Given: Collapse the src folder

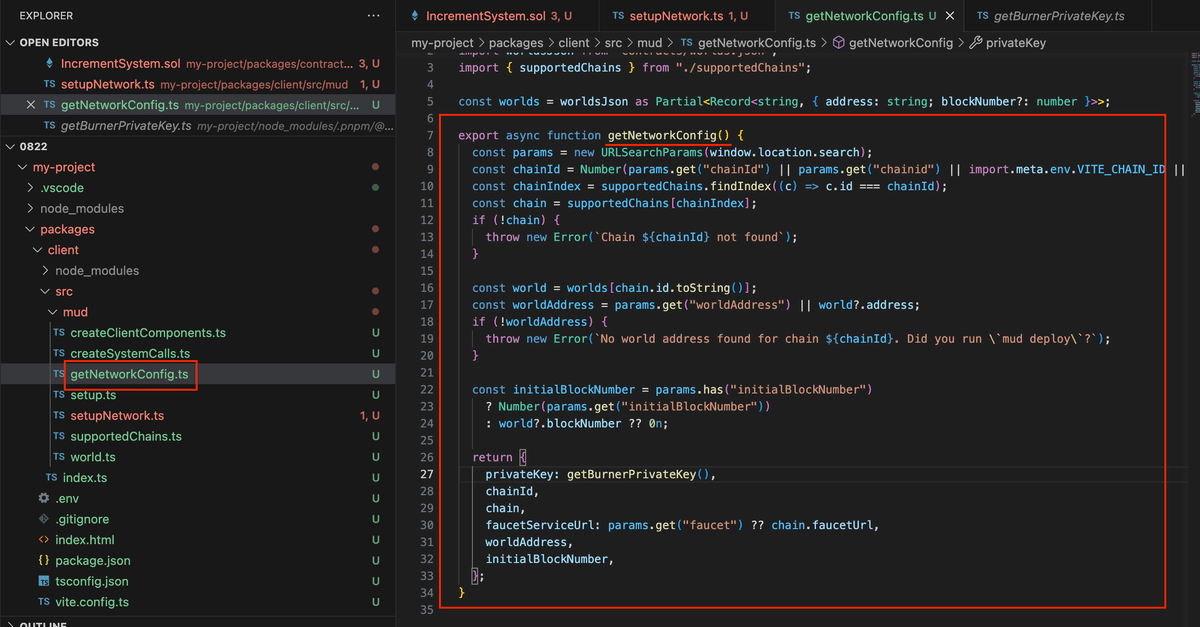Looking at the screenshot, I should (46, 291).
